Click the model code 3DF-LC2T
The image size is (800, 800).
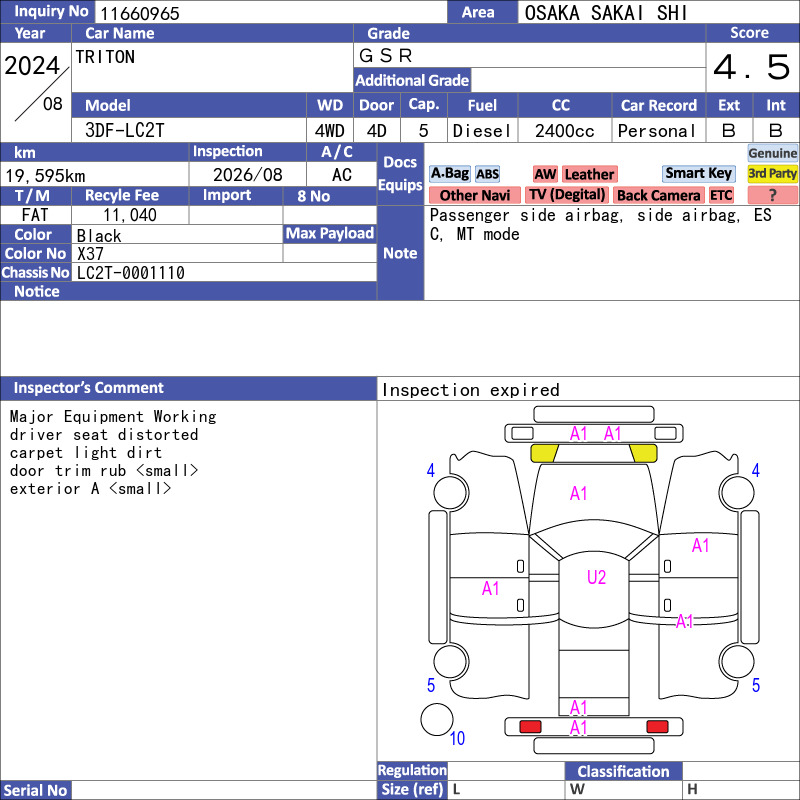tap(125, 131)
